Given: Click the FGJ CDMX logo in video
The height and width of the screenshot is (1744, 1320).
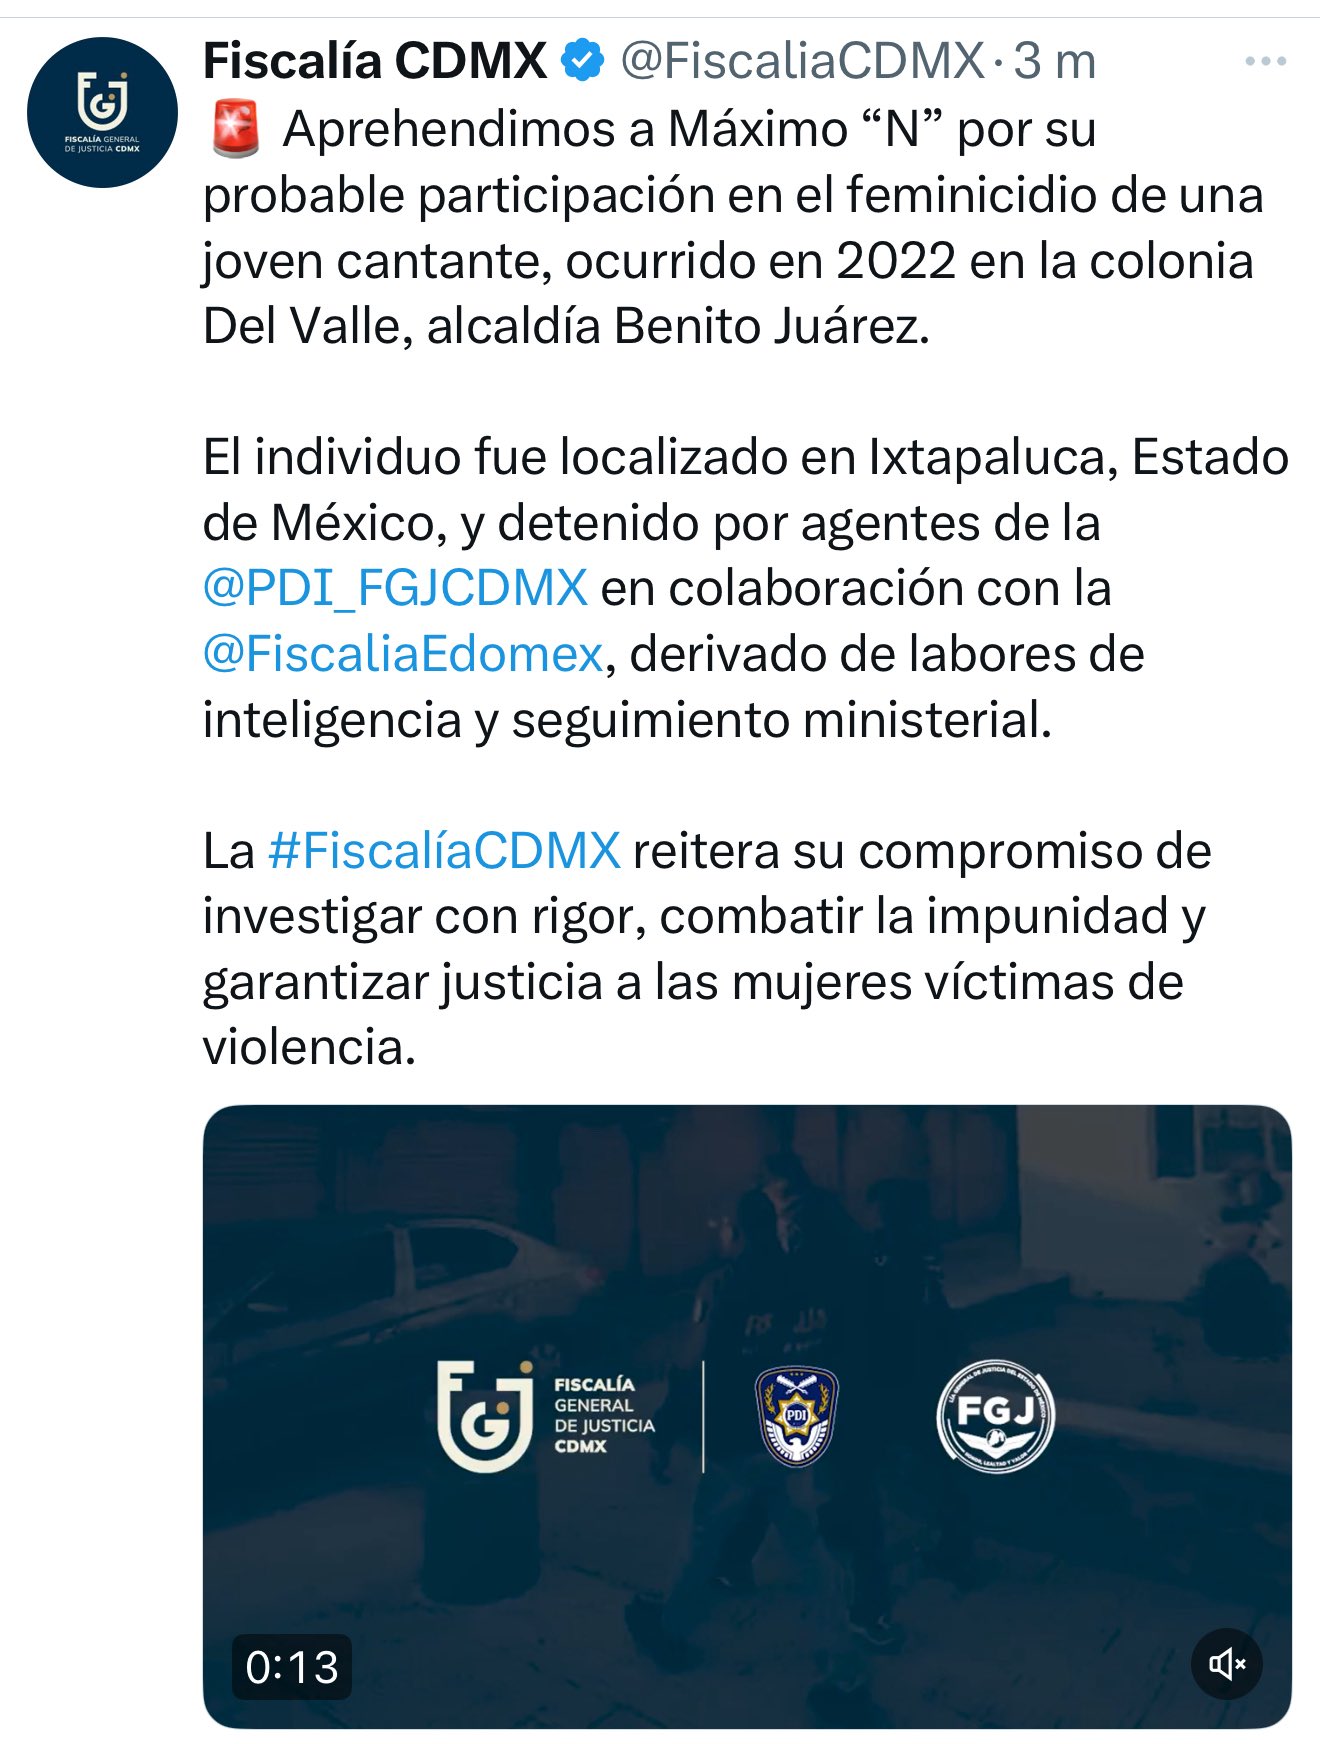Looking at the screenshot, I should (485, 1416).
